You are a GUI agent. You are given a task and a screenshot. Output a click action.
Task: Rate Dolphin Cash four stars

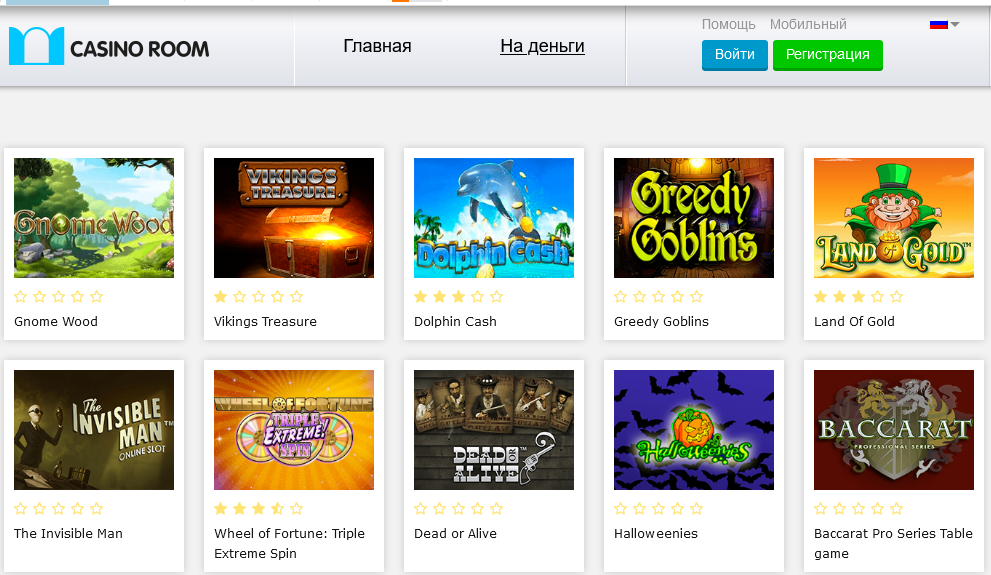point(478,296)
